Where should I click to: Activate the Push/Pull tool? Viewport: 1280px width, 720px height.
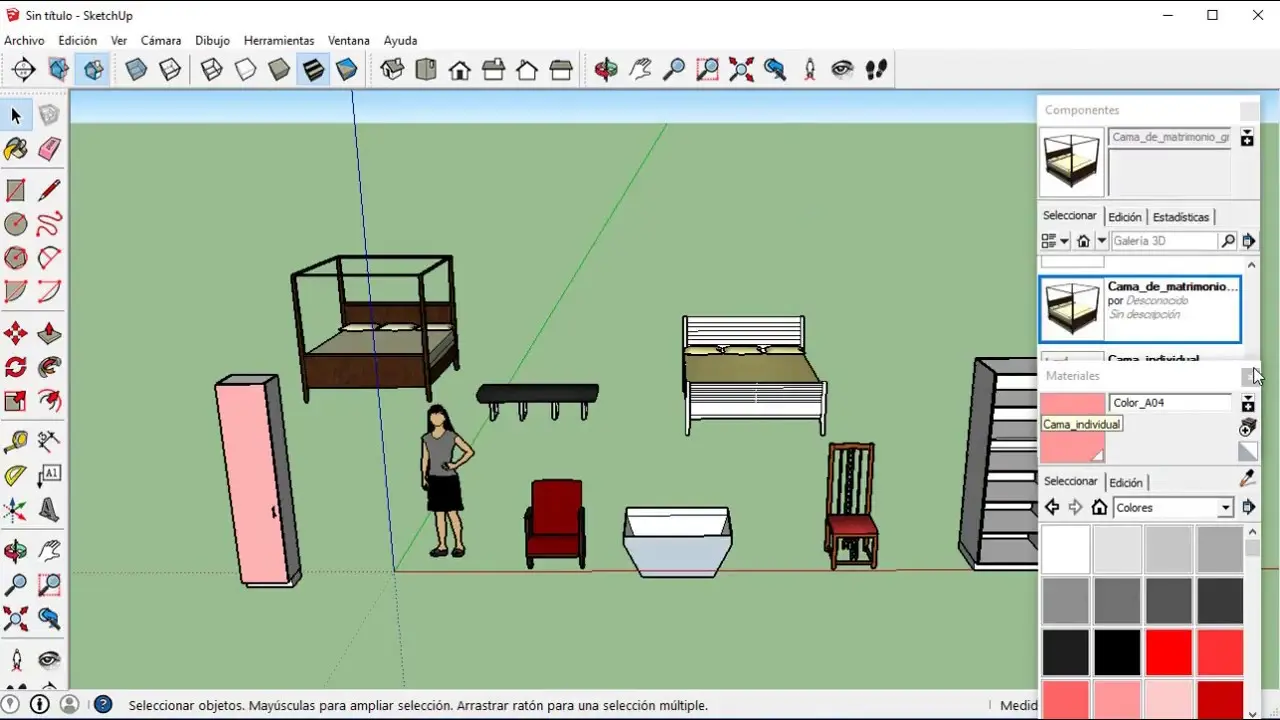tap(49, 333)
